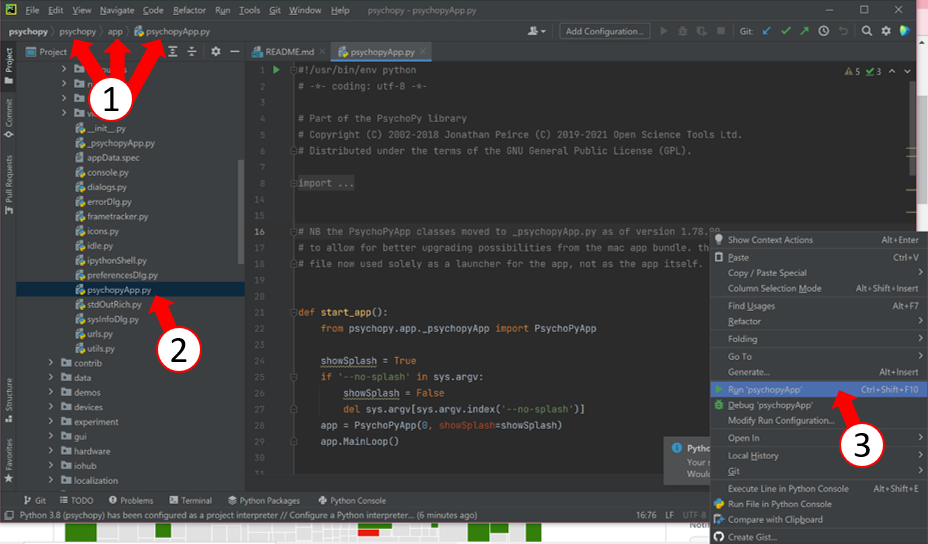Click Debug 'psychopyApp' in context menu
Image resolution: width=928 pixels, height=544 pixels.
tap(770, 405)
